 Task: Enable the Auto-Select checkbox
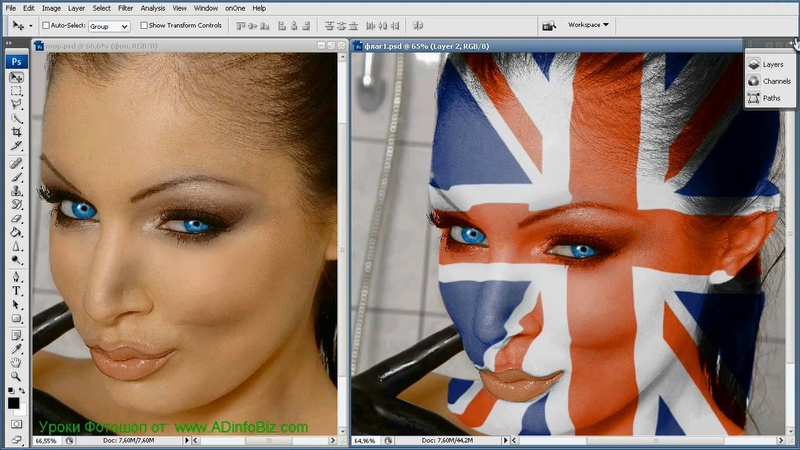(46, 25)
